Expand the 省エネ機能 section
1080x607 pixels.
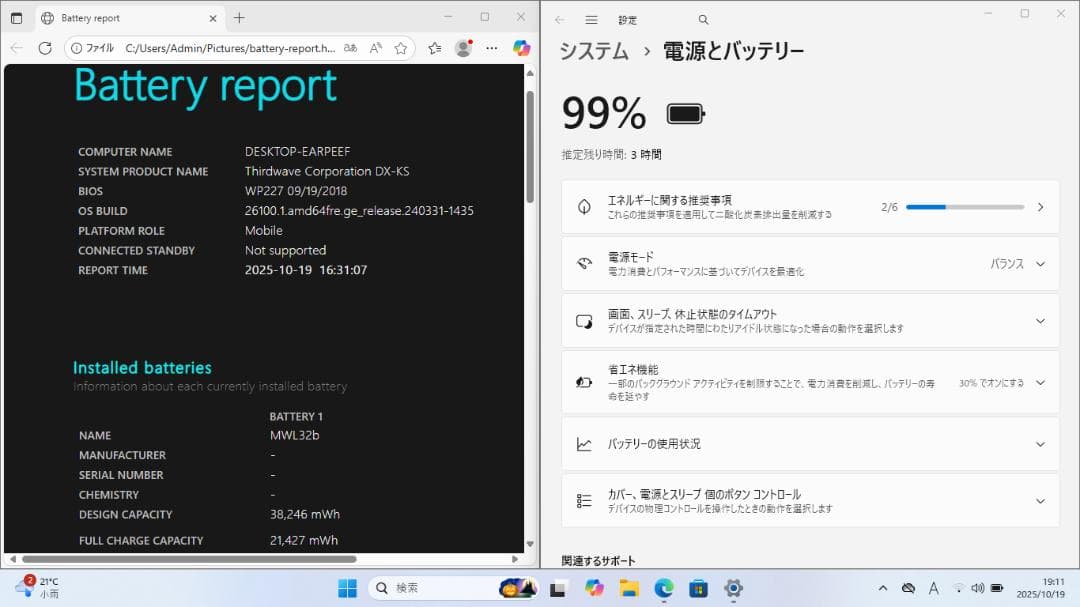click(1040, 382)
